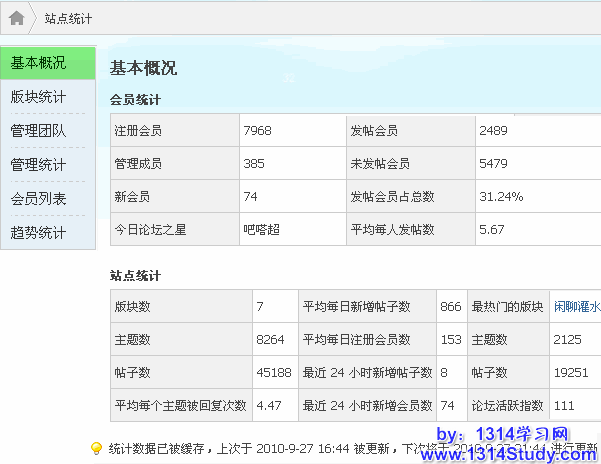The width and height of the screenshot is (601, 464).
Task: Open the 闲聊灌水 hottest board link
Action: pos(577,306)
